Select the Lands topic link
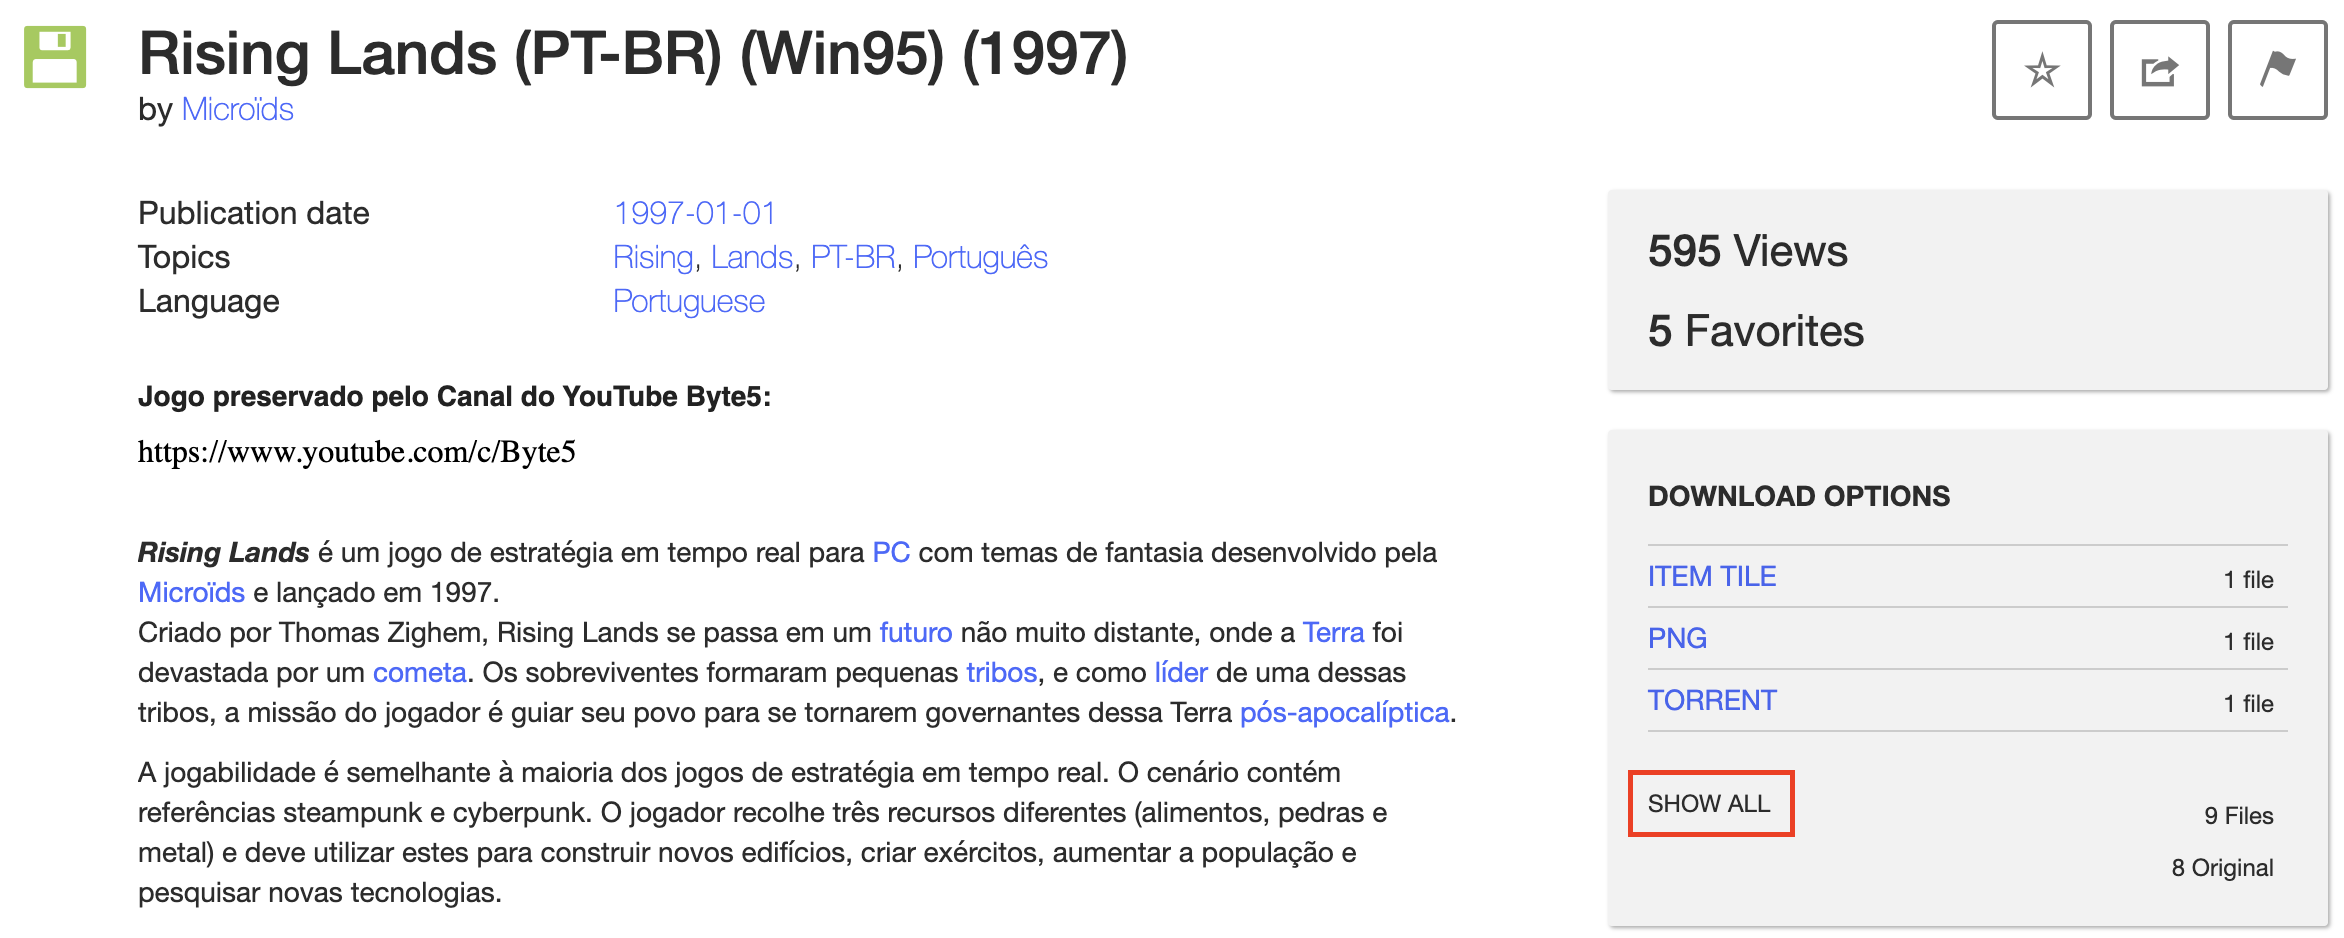The image size is (2344, 938). [751, 257]
